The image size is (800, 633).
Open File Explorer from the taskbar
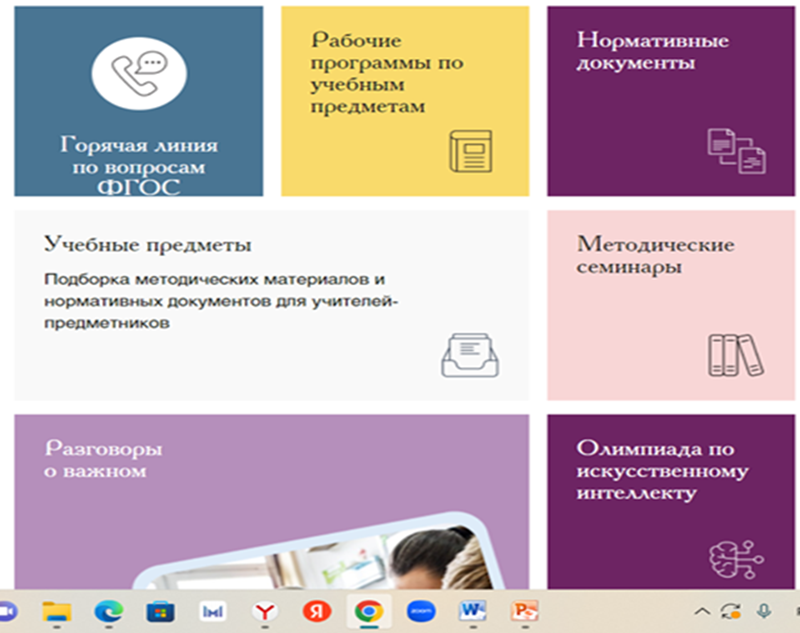(x=56, y=611)
